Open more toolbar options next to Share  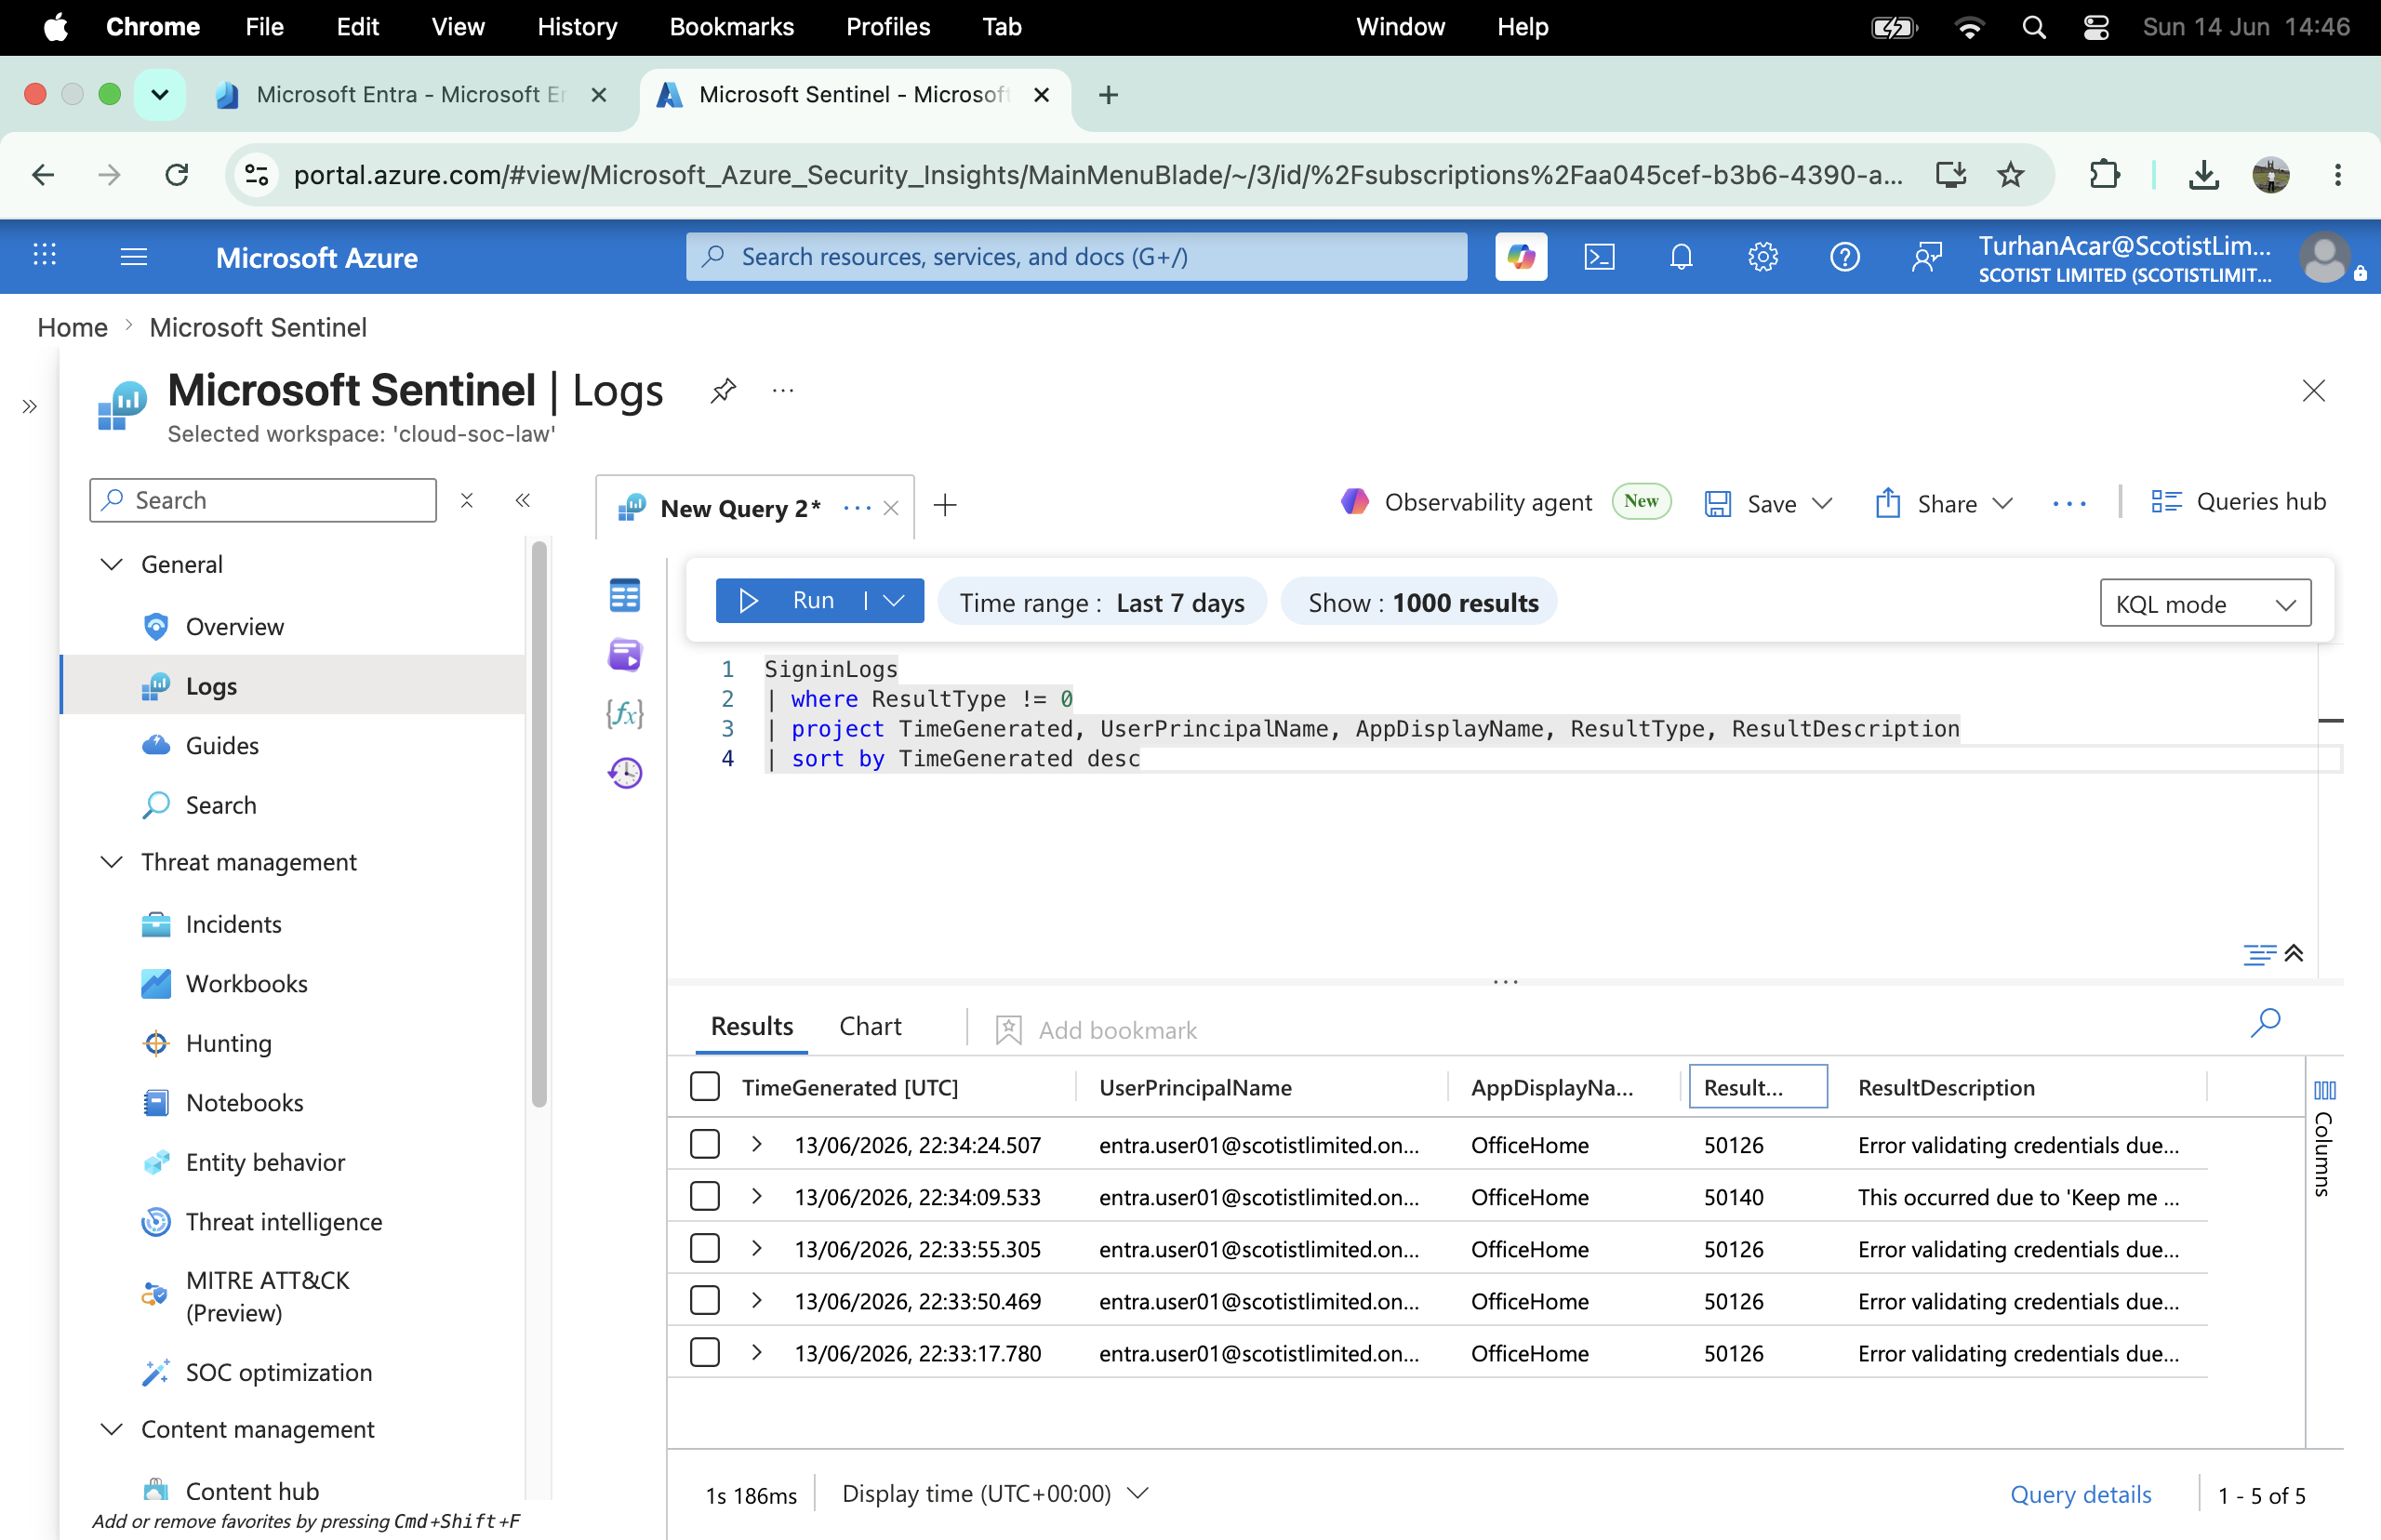pos(2069,504)
